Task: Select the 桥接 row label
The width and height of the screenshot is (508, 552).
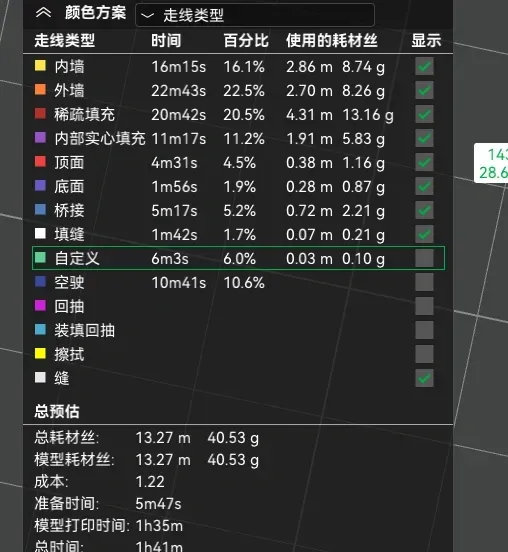Action: pos(69,211)
